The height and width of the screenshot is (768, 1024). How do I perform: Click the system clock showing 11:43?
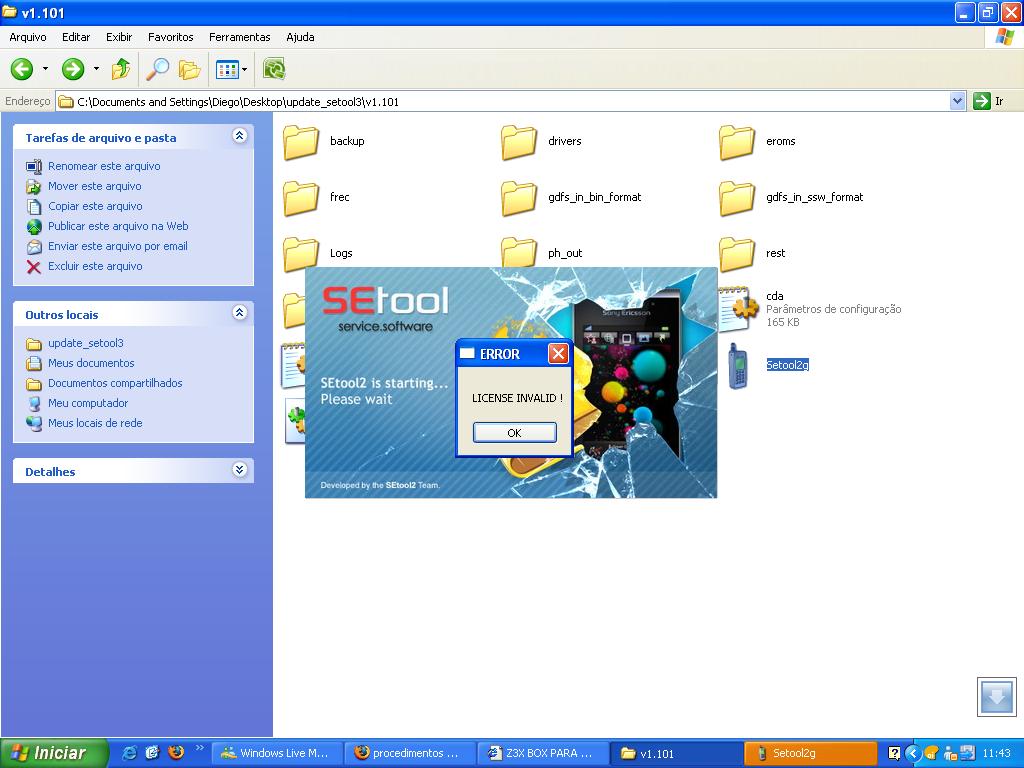pos(997,753)
